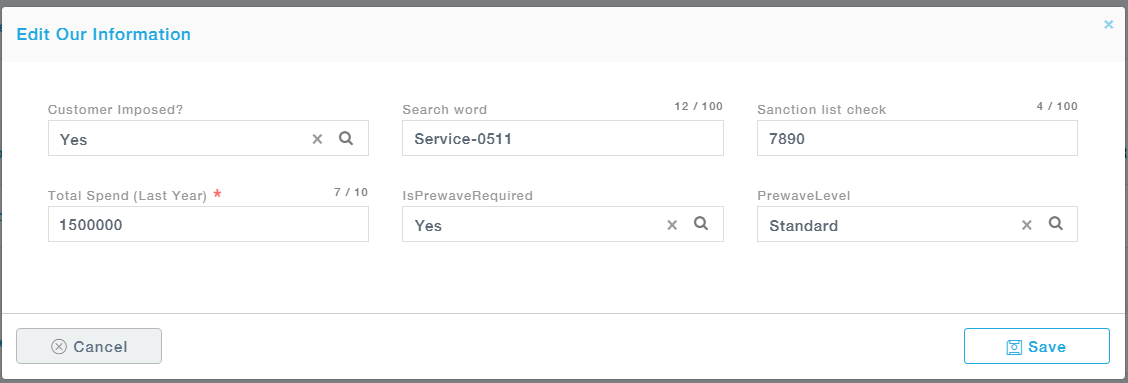Close the Edit Our Information dialog

[x=1109, y=24]
